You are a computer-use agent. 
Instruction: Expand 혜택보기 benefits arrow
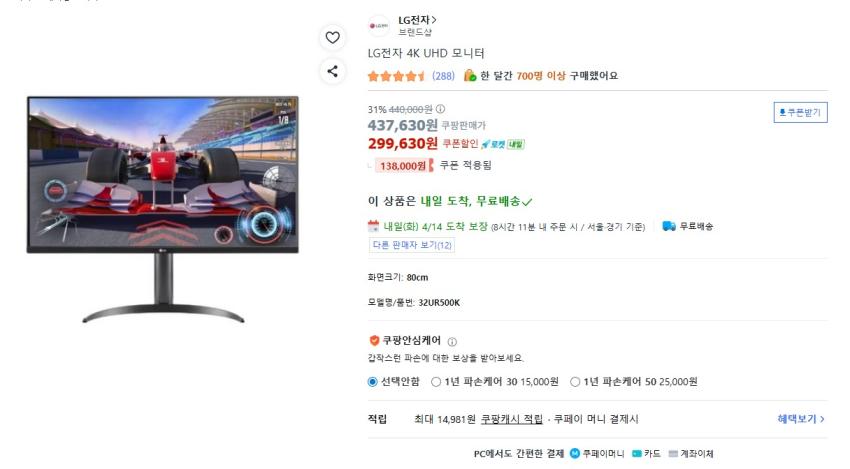click(x=801, y=419)
